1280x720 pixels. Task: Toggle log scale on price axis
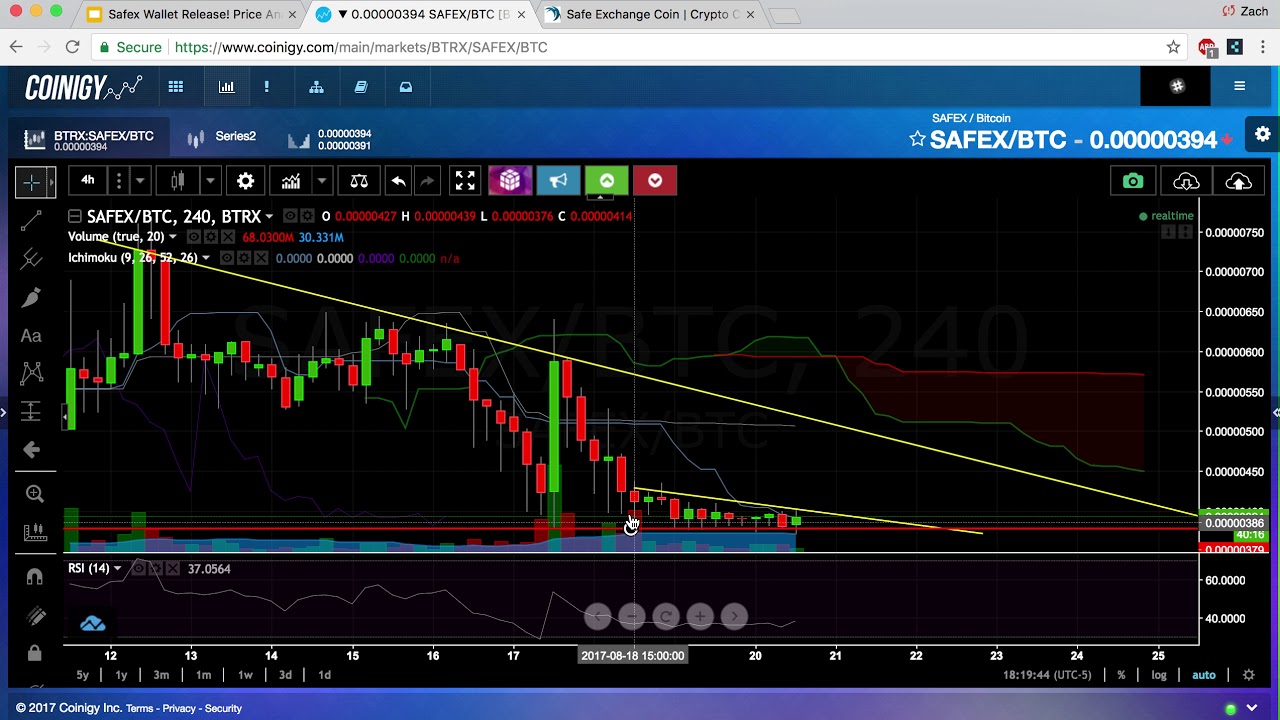click(x=1159, y=675)
